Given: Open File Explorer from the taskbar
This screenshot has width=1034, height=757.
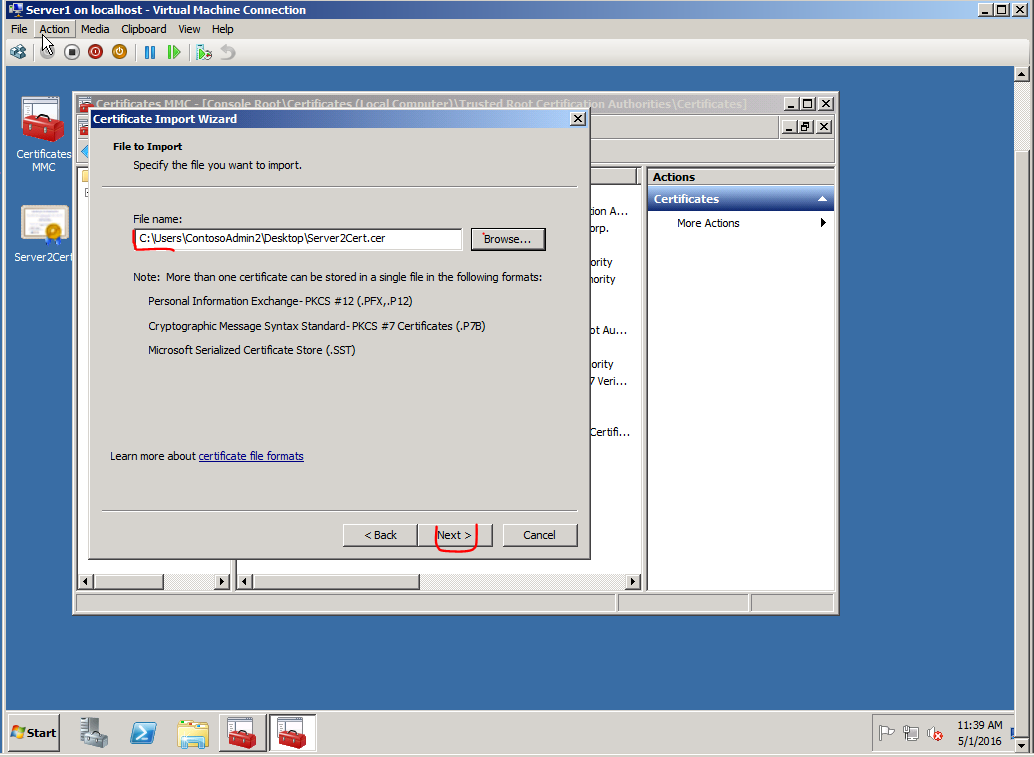Looking at the screenshot, I should click(x=193, y=733).
